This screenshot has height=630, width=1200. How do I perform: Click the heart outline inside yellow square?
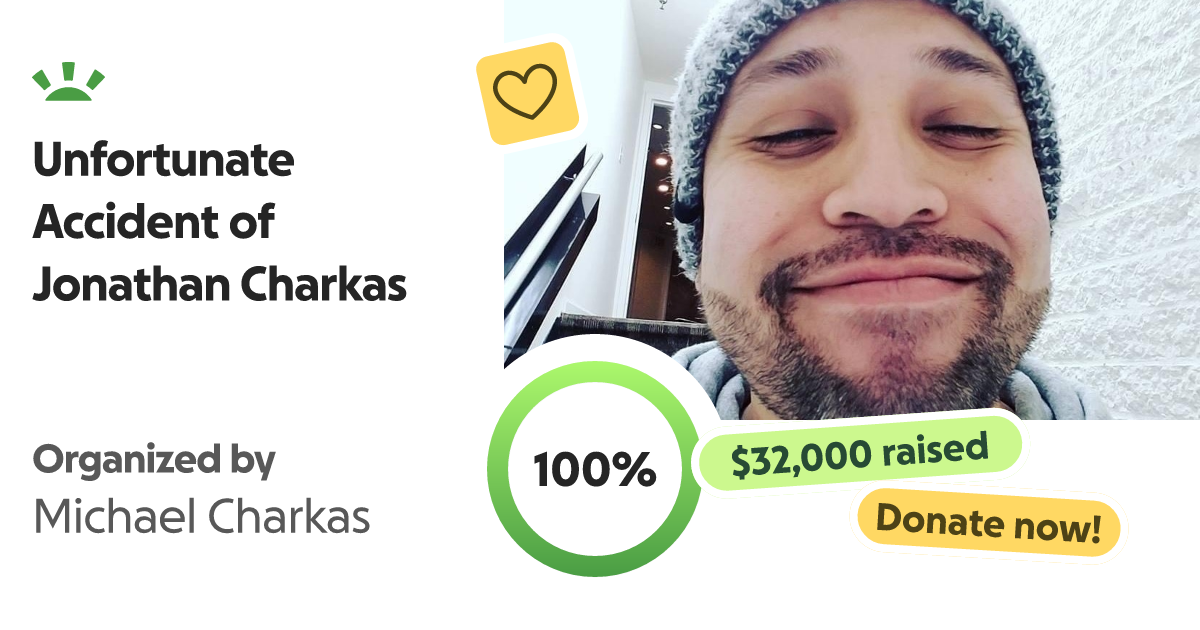tap(526, 92)
